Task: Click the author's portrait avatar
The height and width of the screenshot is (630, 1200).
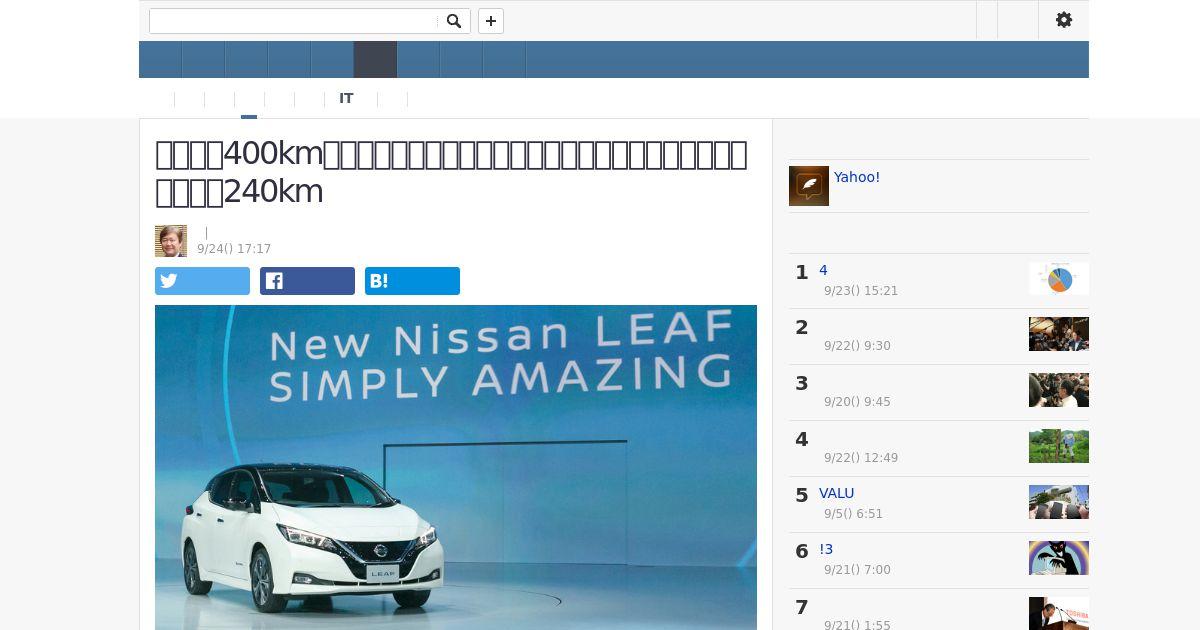Action: (171, 241)
